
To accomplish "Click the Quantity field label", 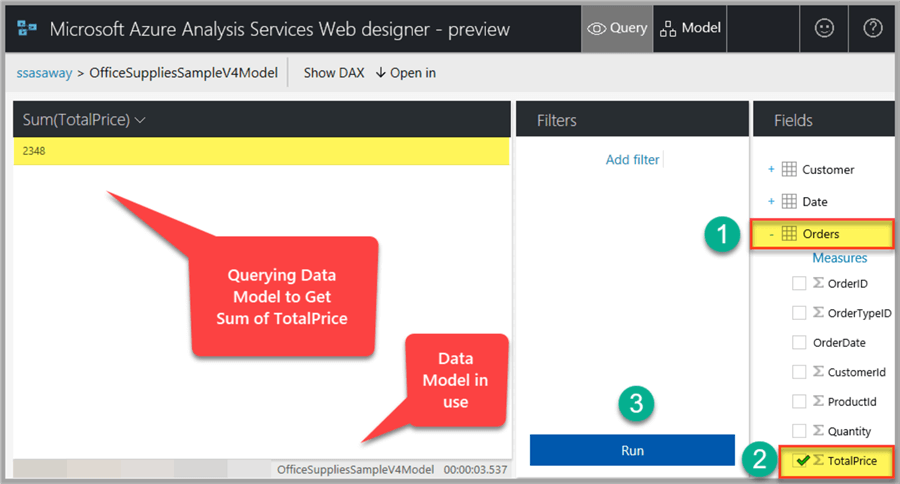I will coord(849,431).
